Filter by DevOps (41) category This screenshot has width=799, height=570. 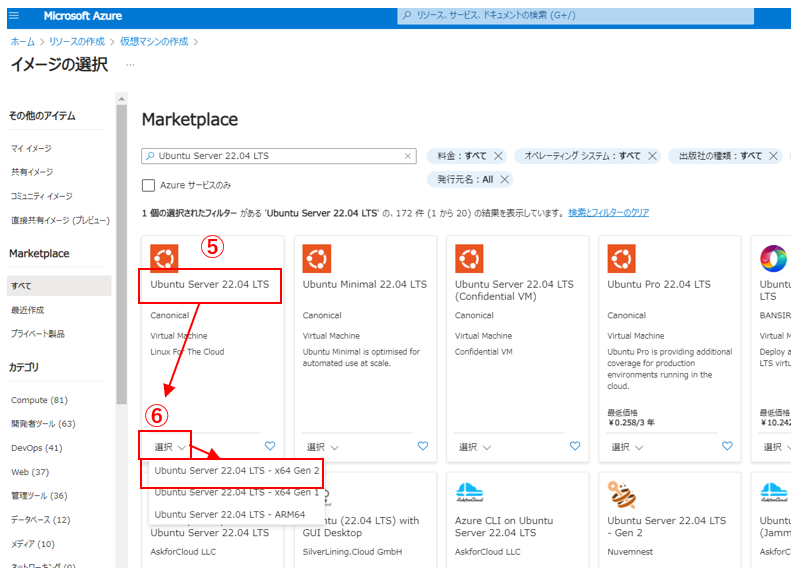click(37, 448)
